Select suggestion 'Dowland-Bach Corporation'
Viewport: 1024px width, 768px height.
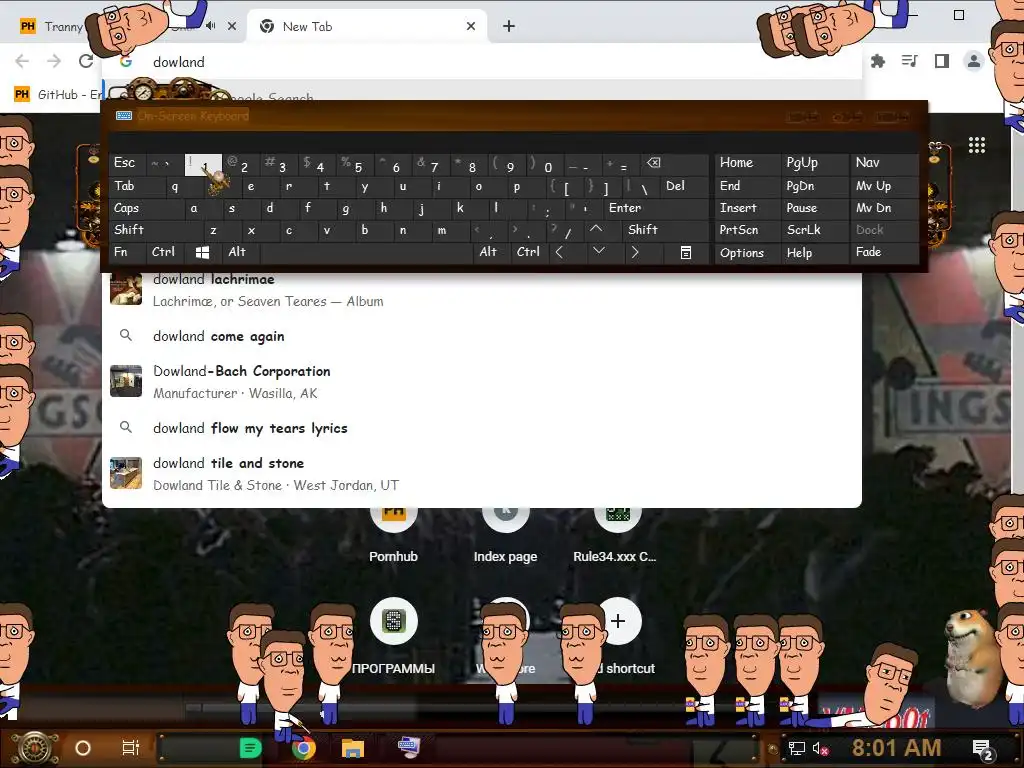click(x=482, y=381)
